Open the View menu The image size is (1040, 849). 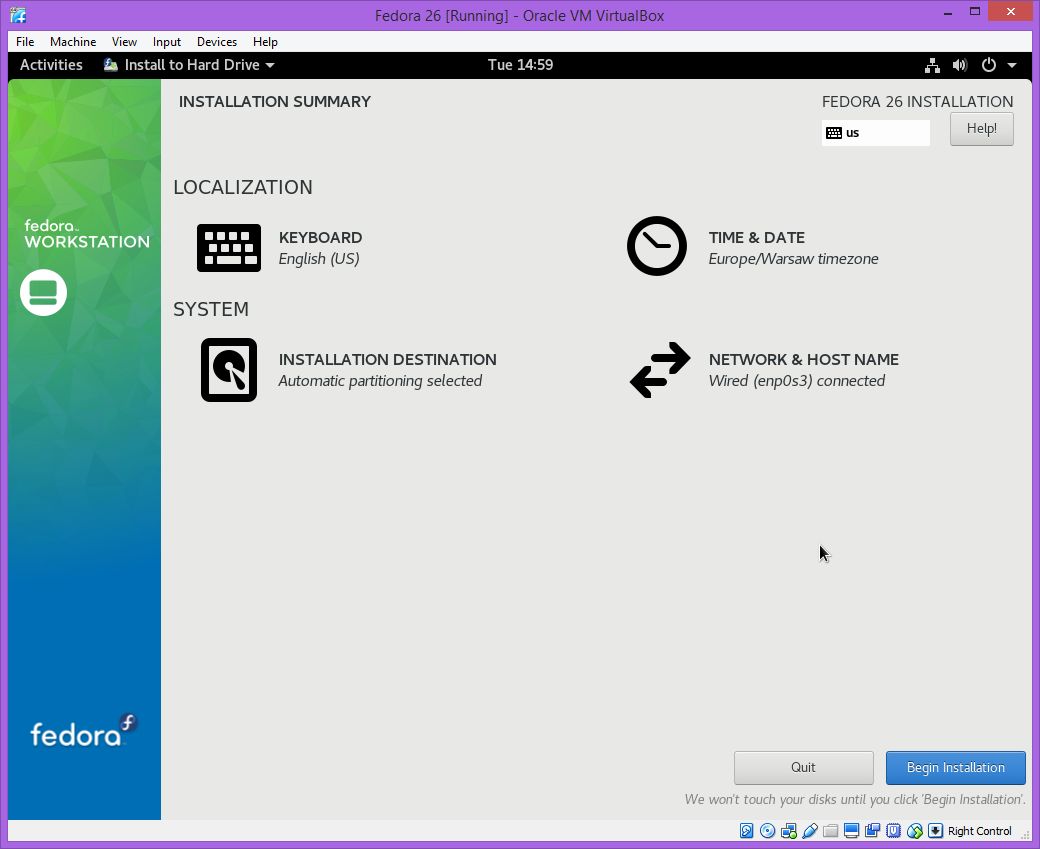click(124, 42)
